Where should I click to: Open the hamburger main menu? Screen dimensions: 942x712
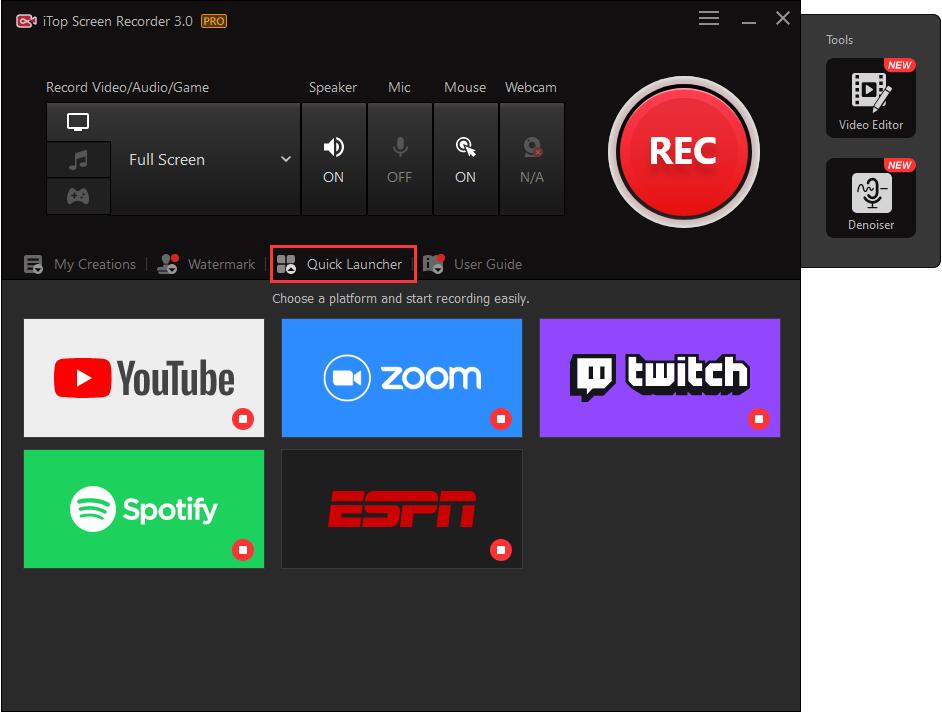(x=709, y=18)
